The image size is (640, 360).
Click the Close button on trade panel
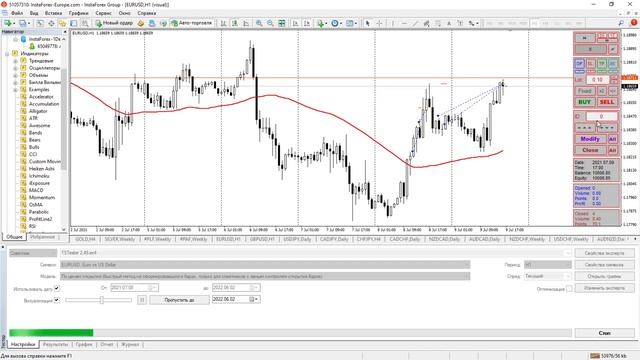tap(590, 150)
